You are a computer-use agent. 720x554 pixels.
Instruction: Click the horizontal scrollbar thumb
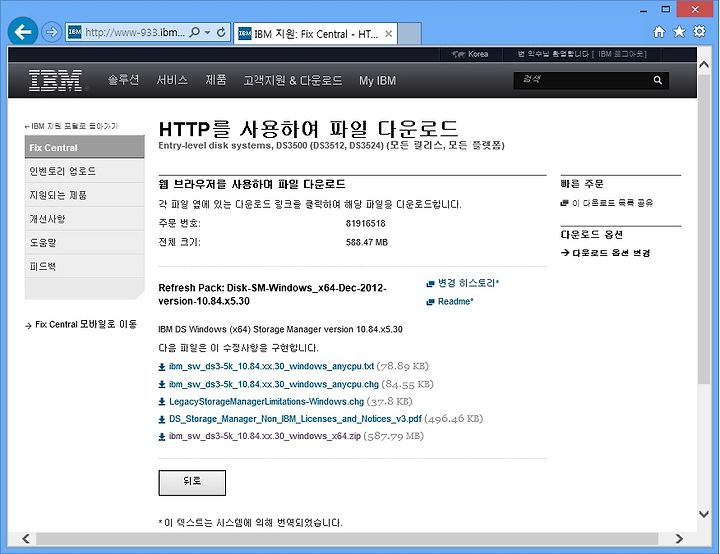pos(347,538)
